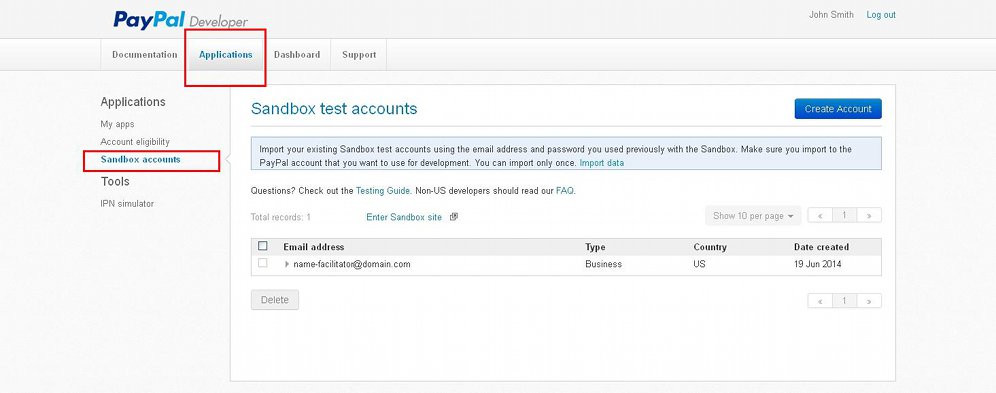Open the Support tab

pos(359,55)
